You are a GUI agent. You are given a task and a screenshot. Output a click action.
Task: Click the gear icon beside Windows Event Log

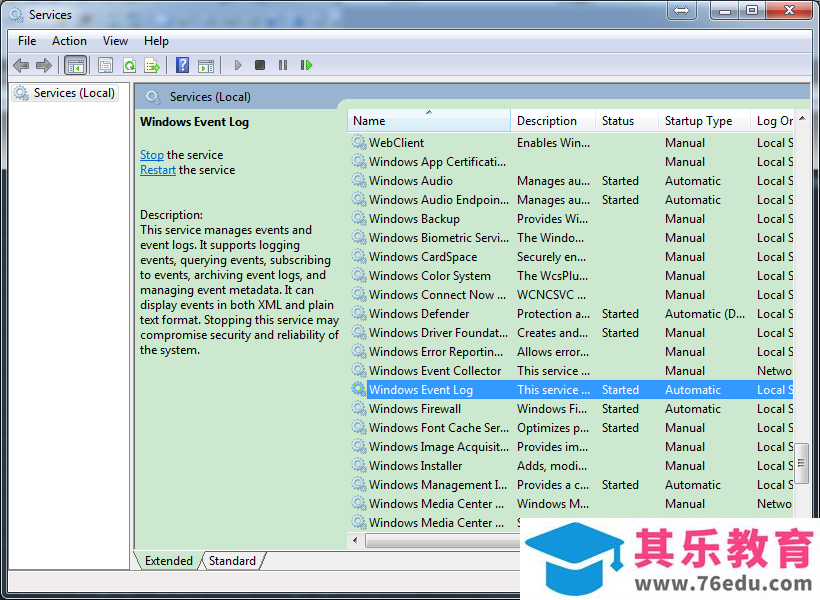tap(359, 389)
